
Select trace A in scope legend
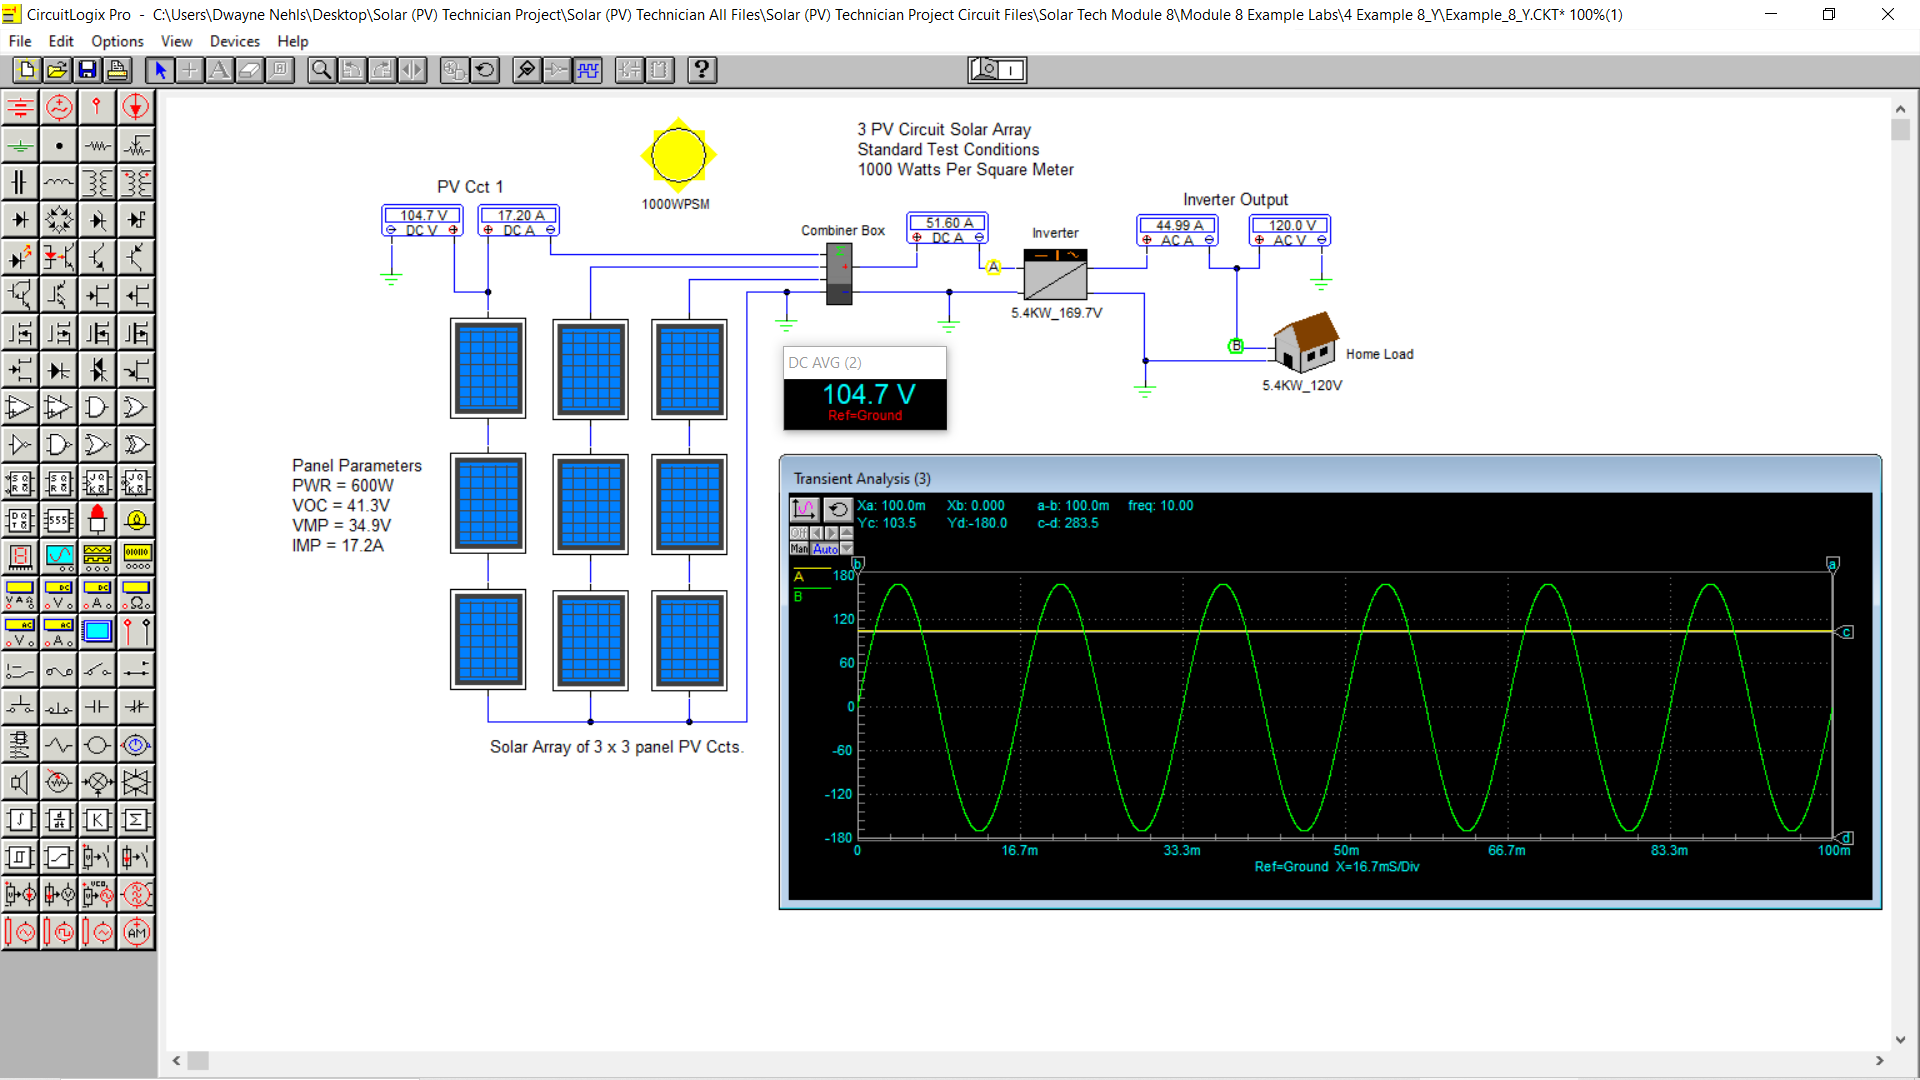click(x=799, y=576)
